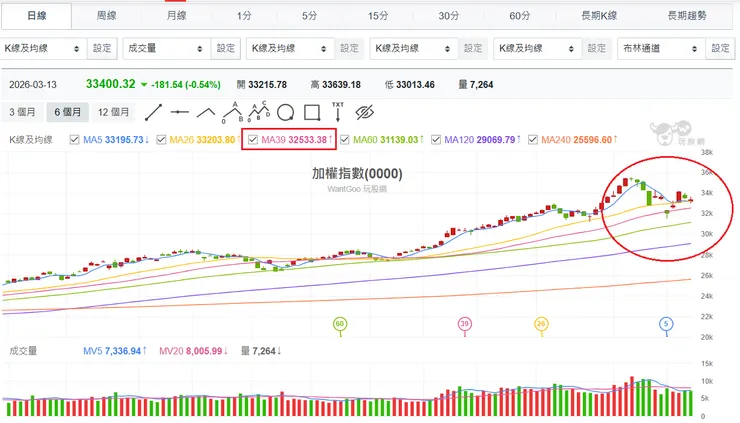This screenshot has width=740, height=423.
Task: Open the fourth indicator dropdown labeled K線及均線
Action: pyautogui.click(x=414, y=48)
